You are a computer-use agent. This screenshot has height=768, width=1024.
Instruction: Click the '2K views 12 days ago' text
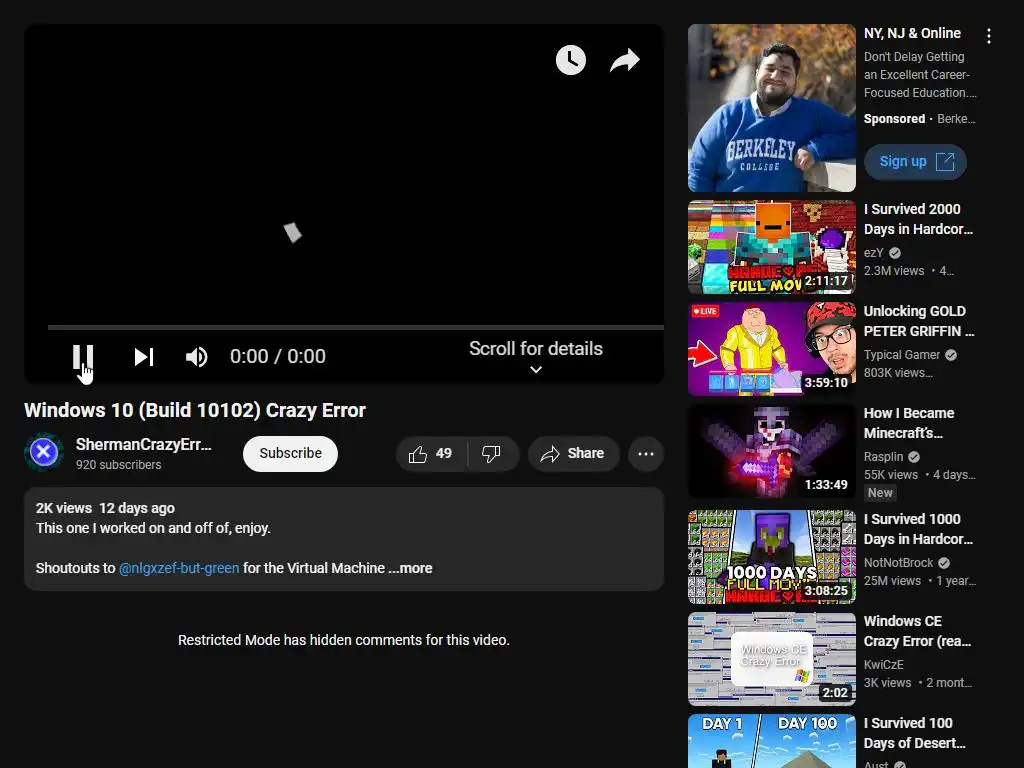click(x=105, y=508)
